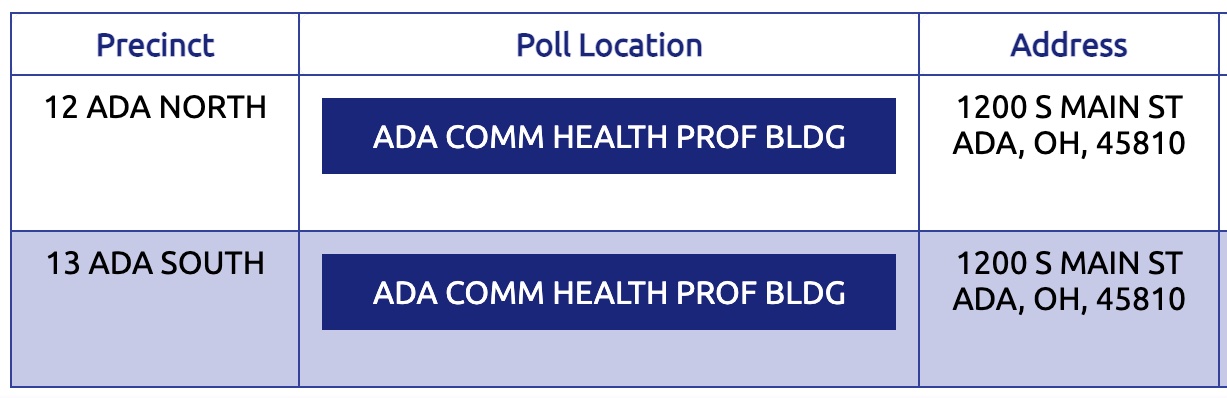Open ADA COMM HEALTH PROF BLDG for 13 ADA SOUTH
1227x398 pixels.
point(609,292)
